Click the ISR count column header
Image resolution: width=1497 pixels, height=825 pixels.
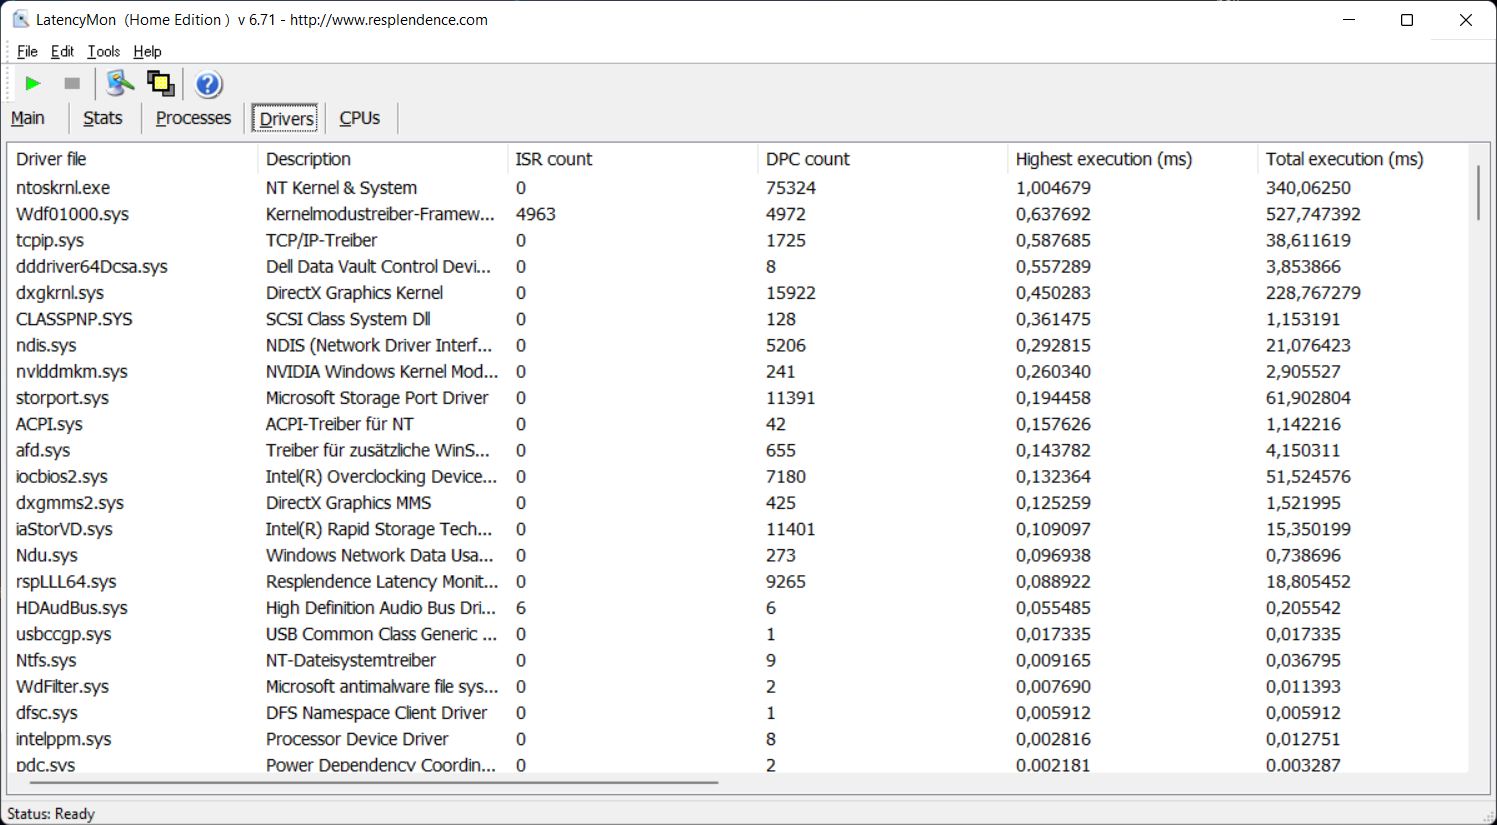[553, 159]
